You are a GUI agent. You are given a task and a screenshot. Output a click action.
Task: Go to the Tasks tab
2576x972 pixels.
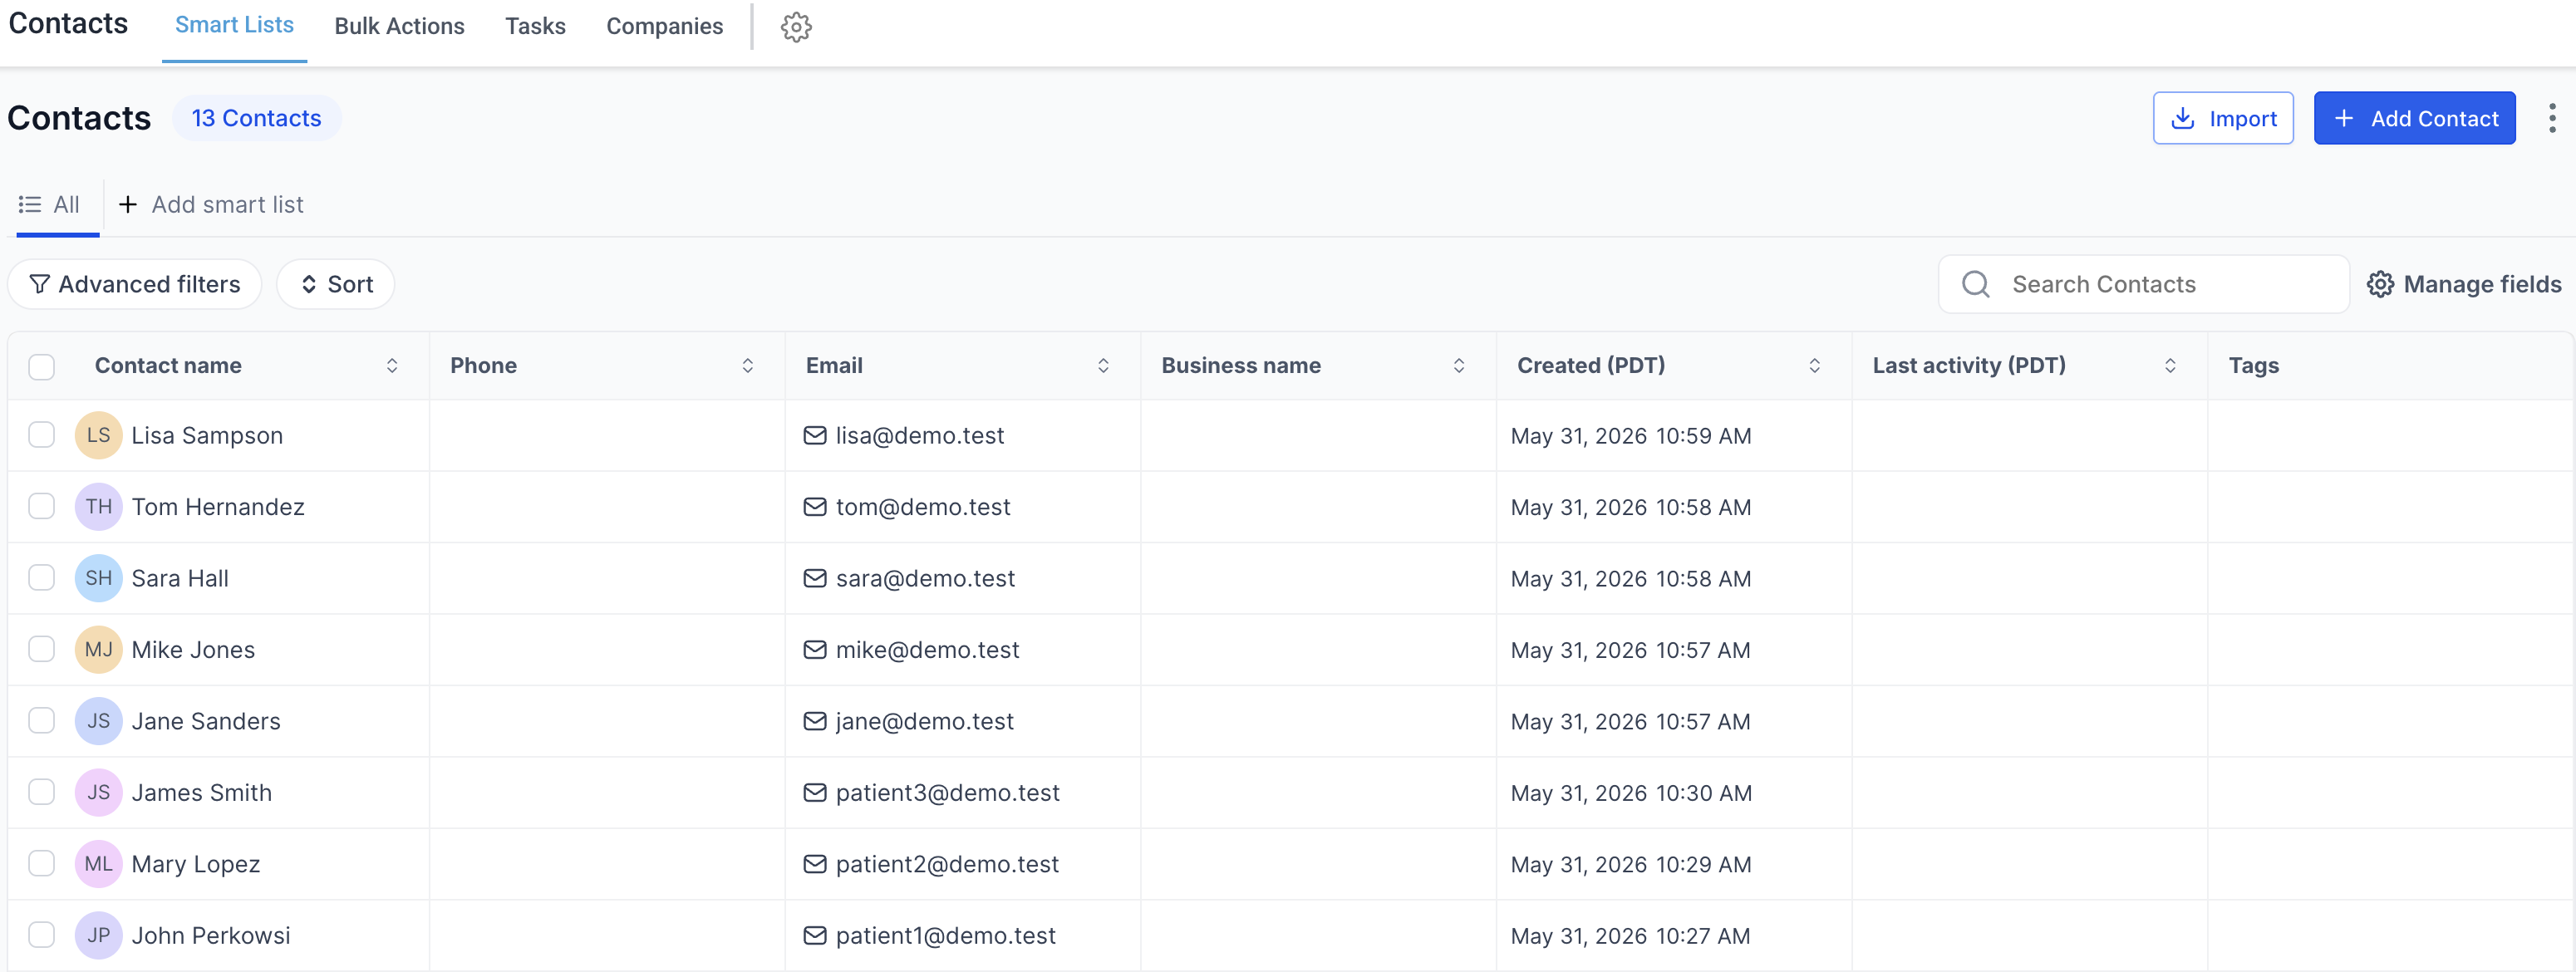[535, 26]
